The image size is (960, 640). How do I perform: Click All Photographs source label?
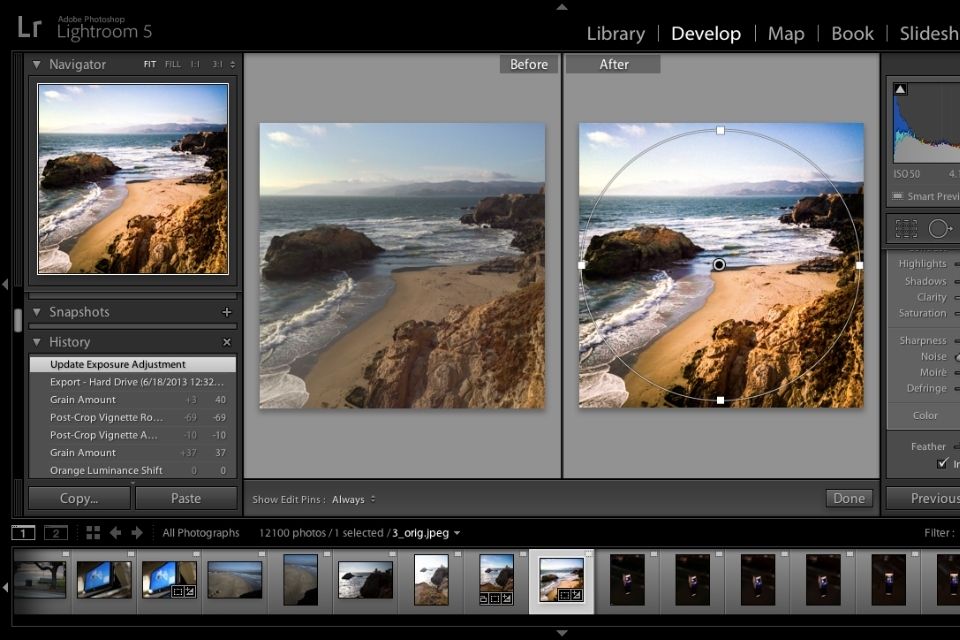201,533
